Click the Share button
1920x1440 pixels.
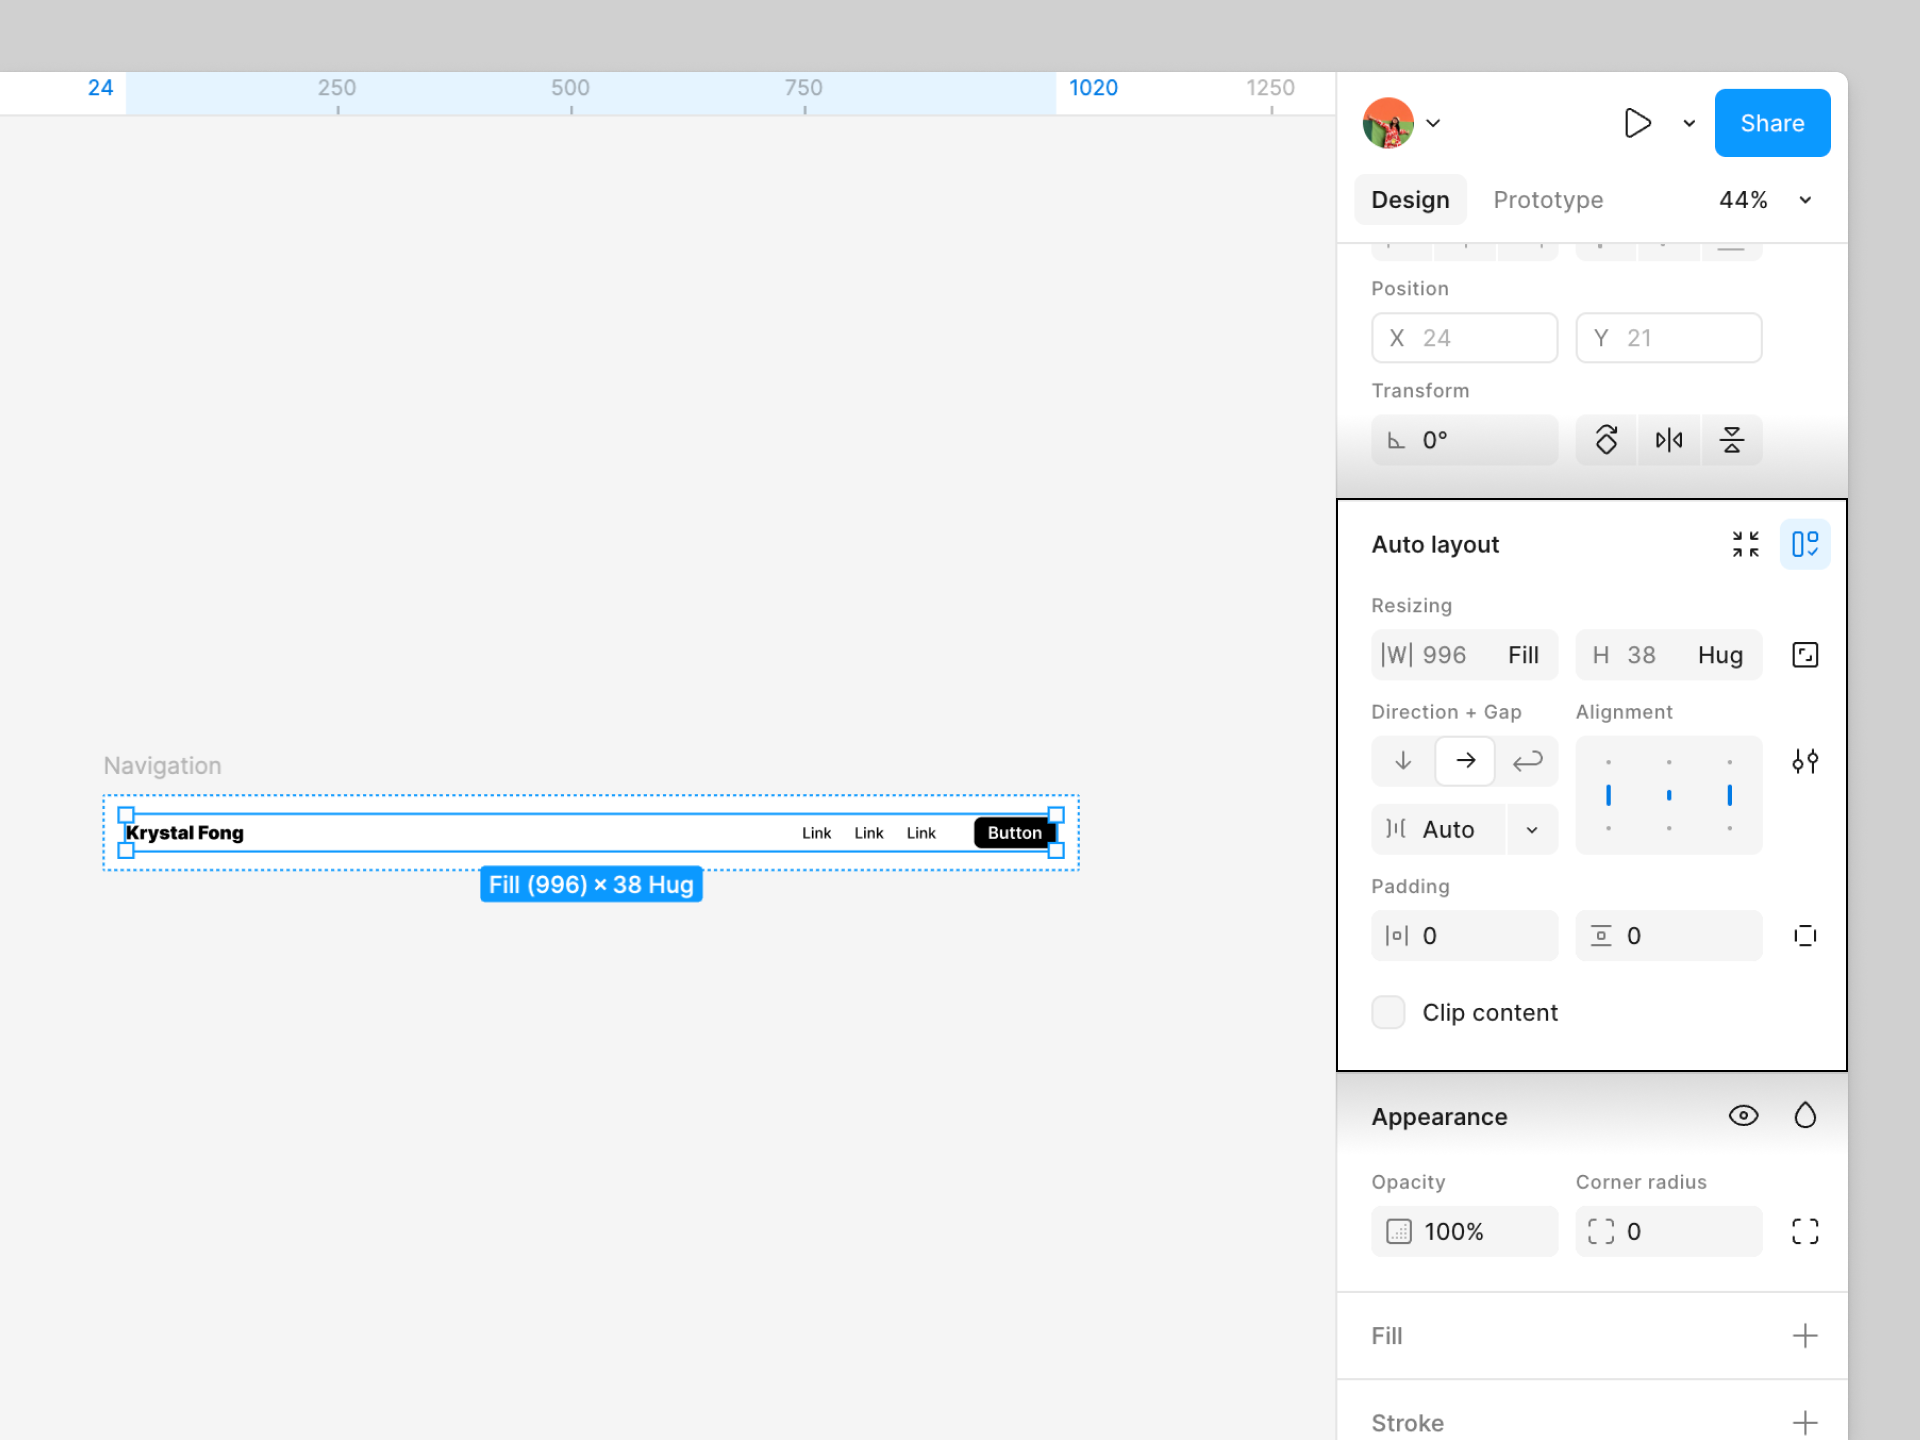click(x=1772, y=123)
